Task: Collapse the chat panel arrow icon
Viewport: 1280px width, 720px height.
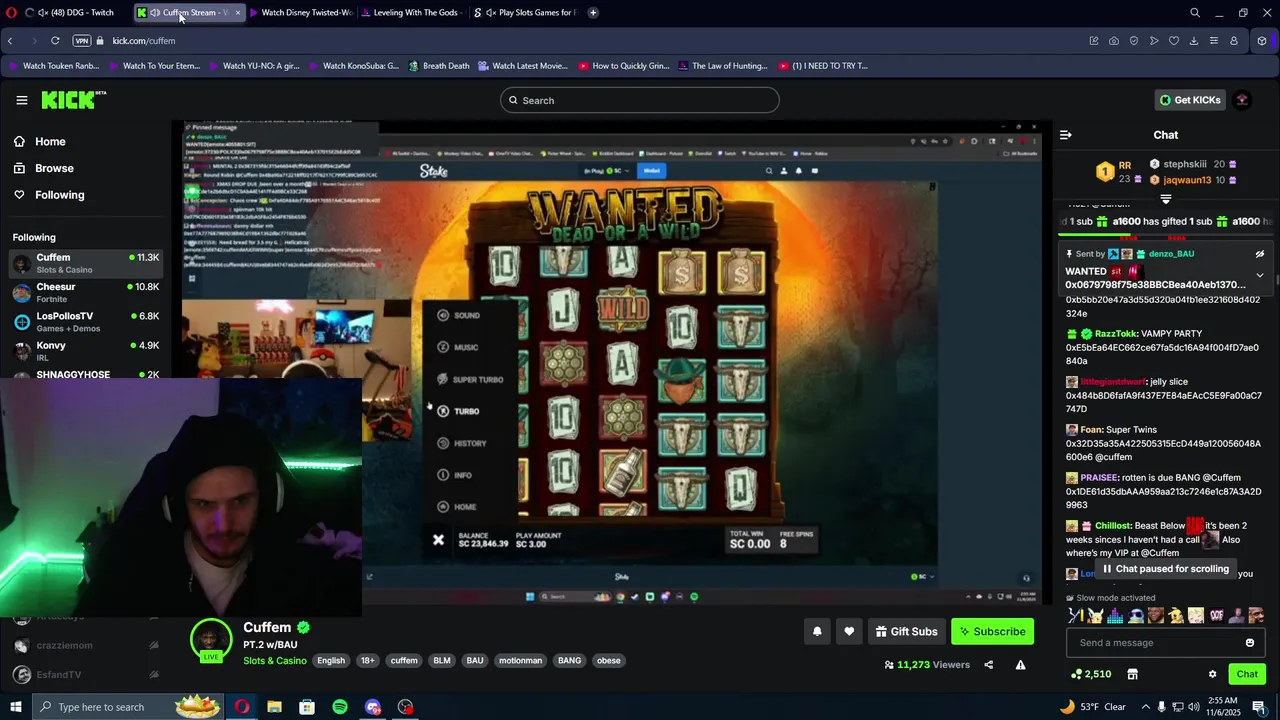Action: point(1066,135)
